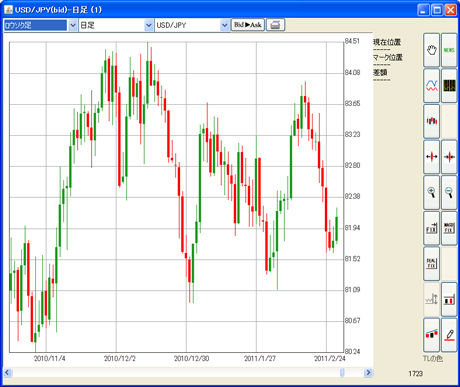Image resolution: width=460 pixels, height=387 pixels.
Task: Select the red pencil line color icon
Action: tap(449, 335)
